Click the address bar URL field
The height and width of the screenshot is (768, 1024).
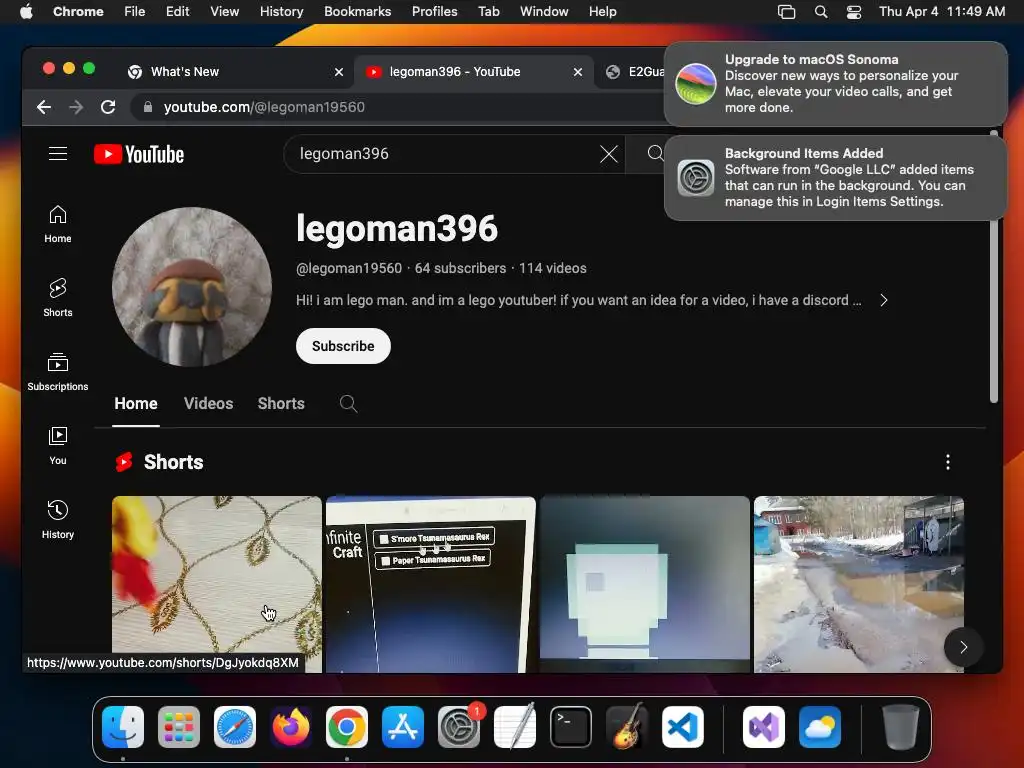coord(398,107)
